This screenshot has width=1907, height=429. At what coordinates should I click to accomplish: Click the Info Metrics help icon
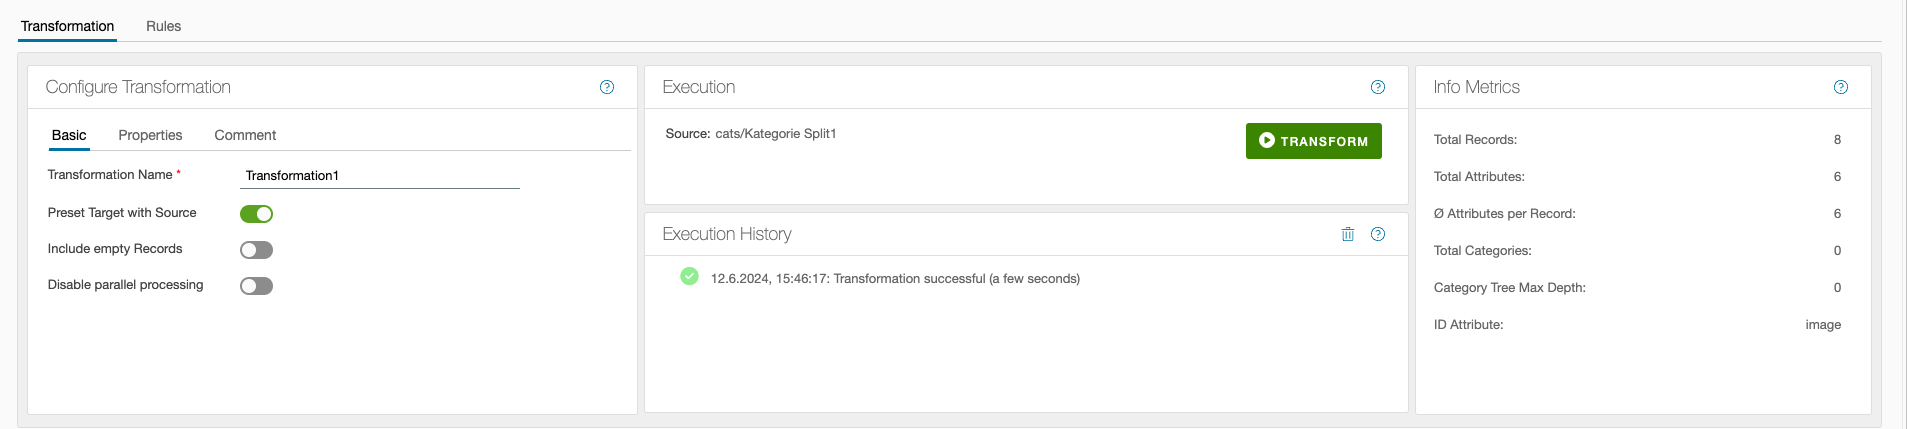point(1841,87)
